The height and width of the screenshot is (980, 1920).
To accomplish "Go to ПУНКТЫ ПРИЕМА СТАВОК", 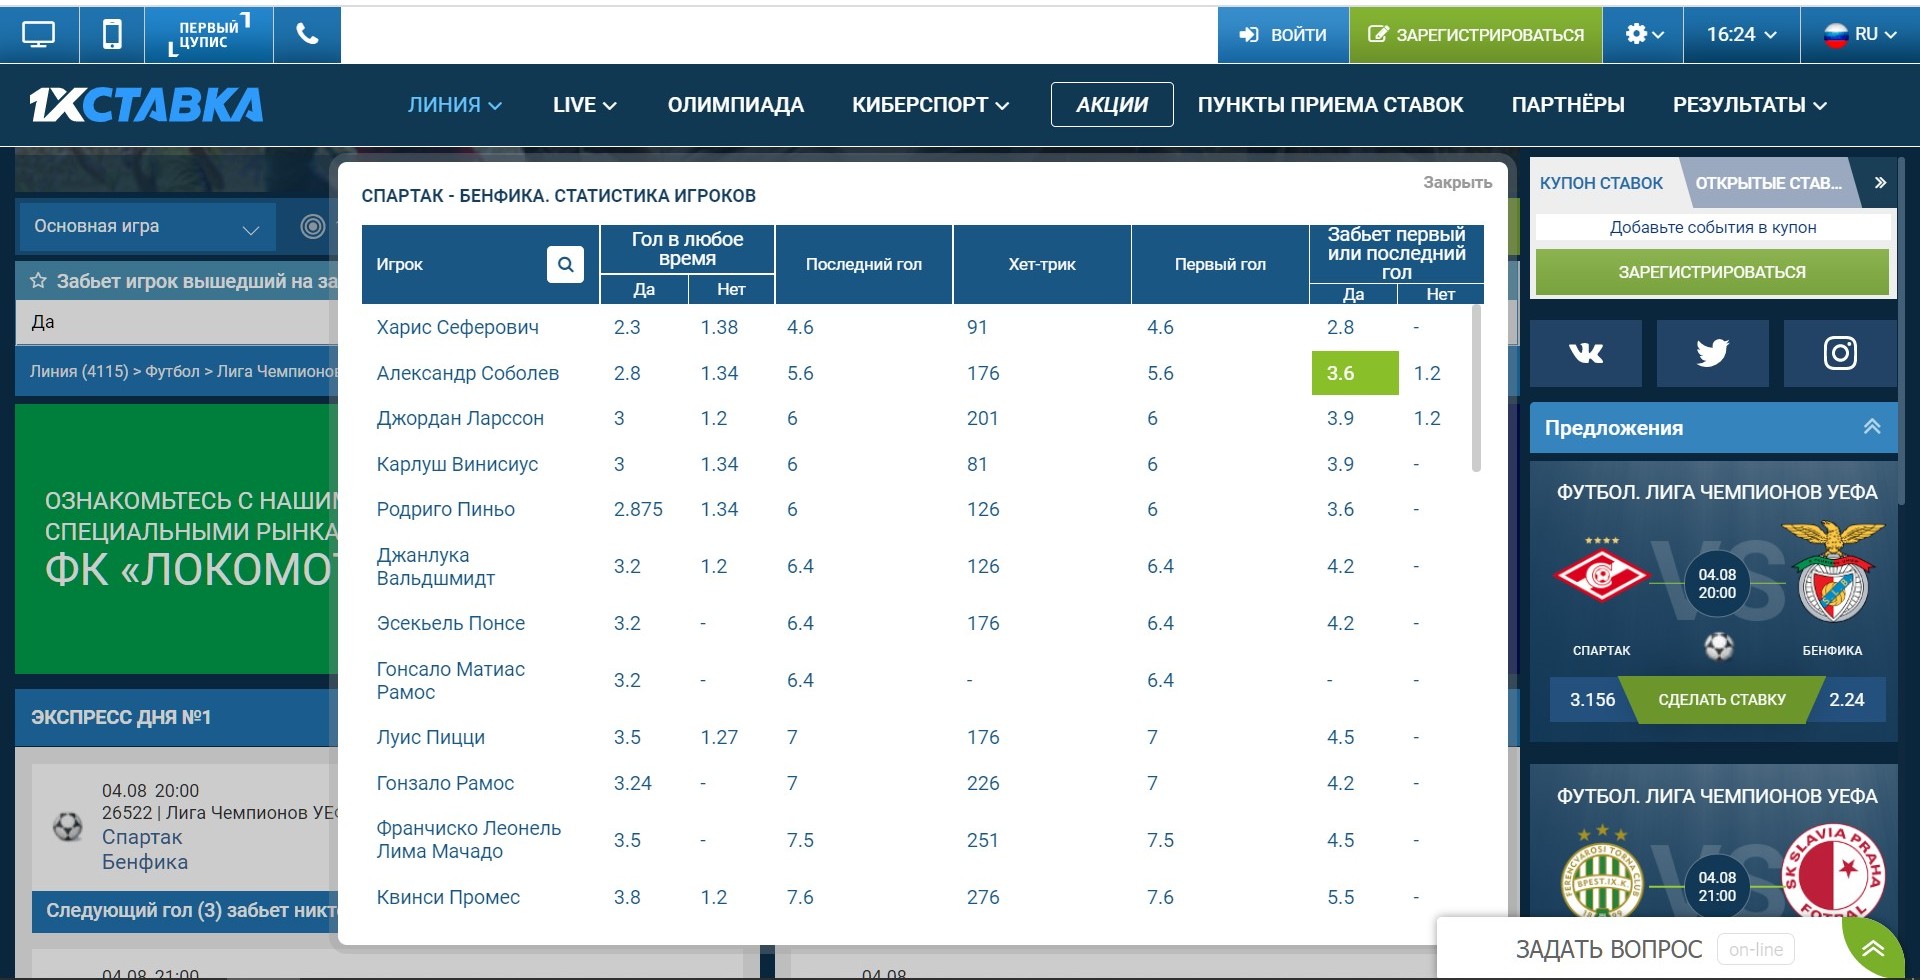I will pos(1331,105).
